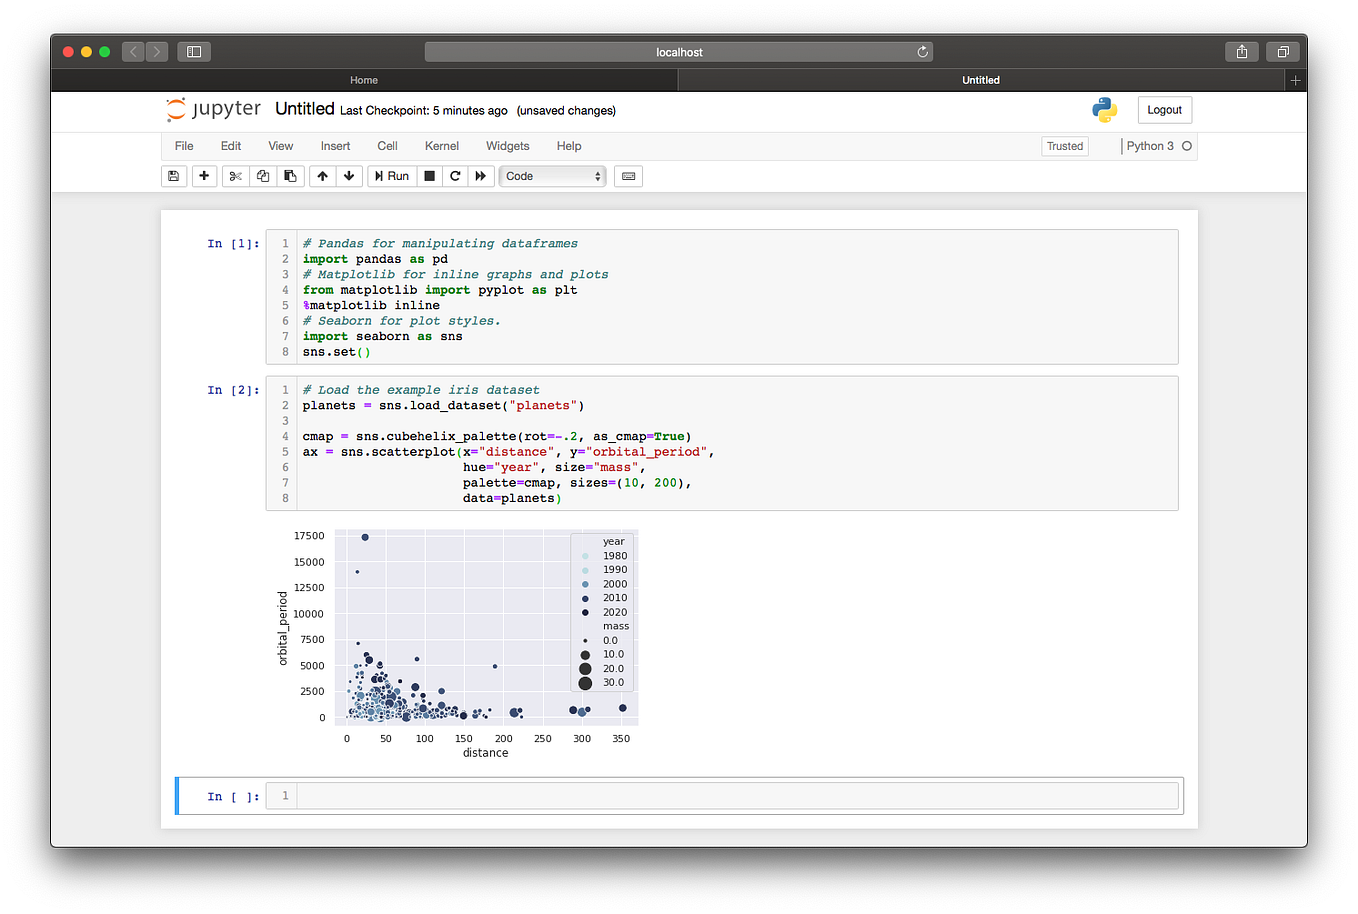Interrupt the kernel with the stop icon
This screenshot has height=914, width=1358.
click(429, 176)
